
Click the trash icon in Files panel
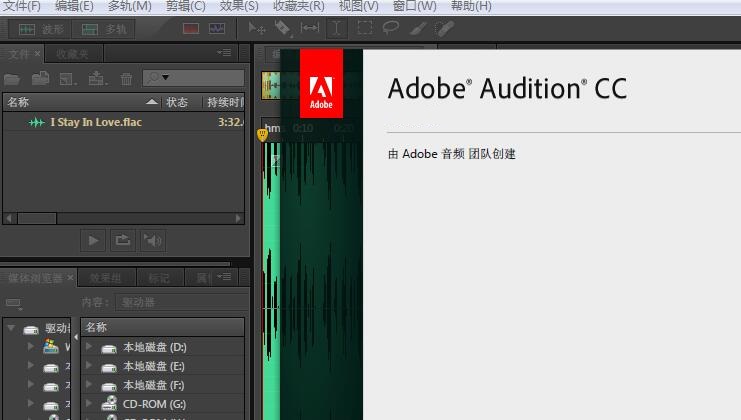tap(126, 79)
